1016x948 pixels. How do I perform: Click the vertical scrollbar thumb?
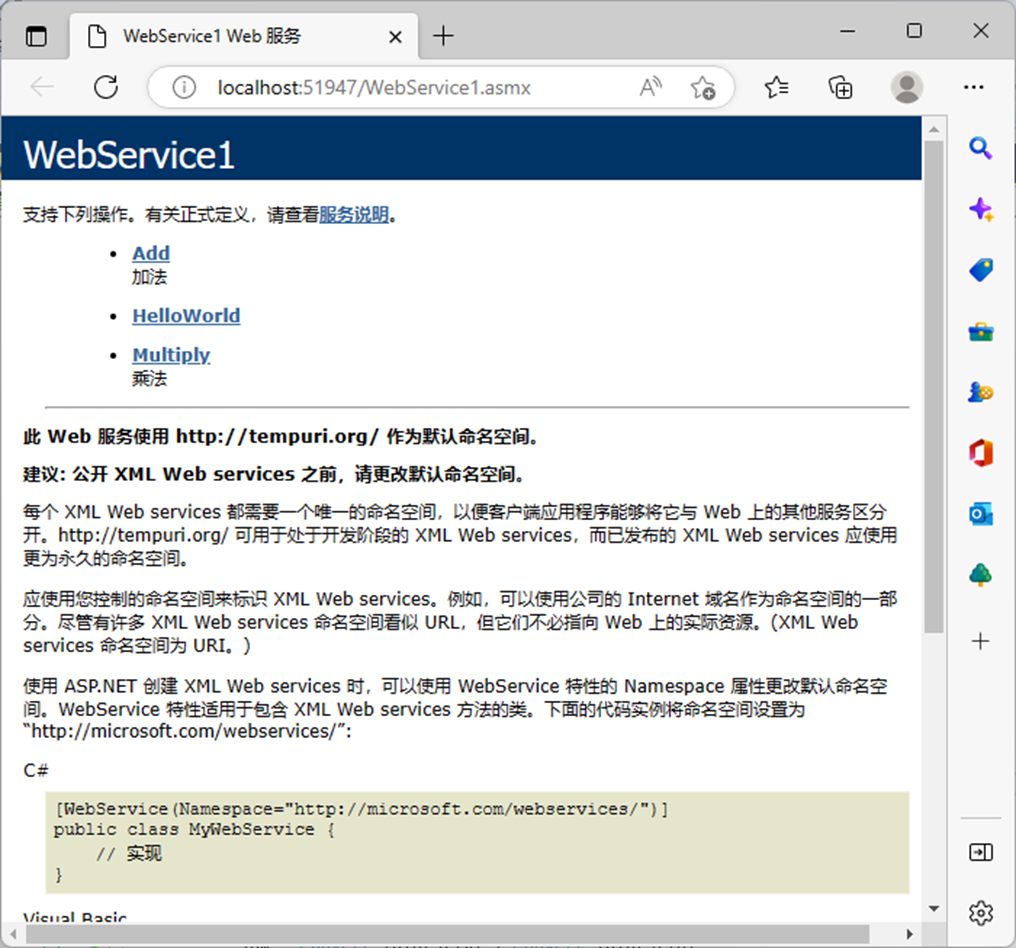coord(934,387)
